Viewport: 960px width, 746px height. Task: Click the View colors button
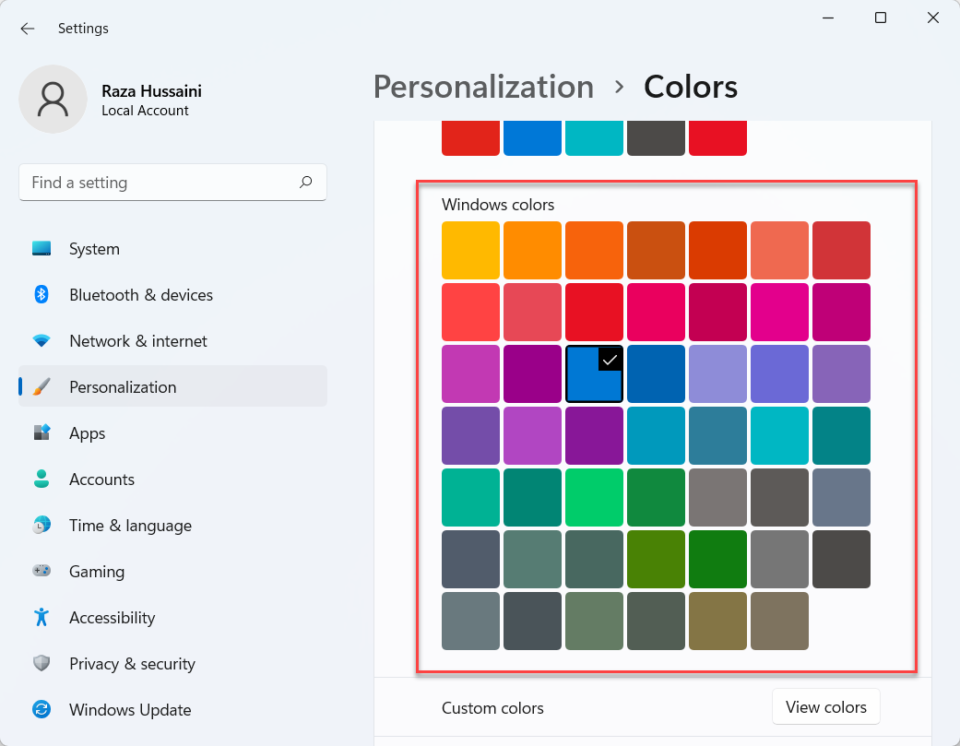tap(826, 707)
